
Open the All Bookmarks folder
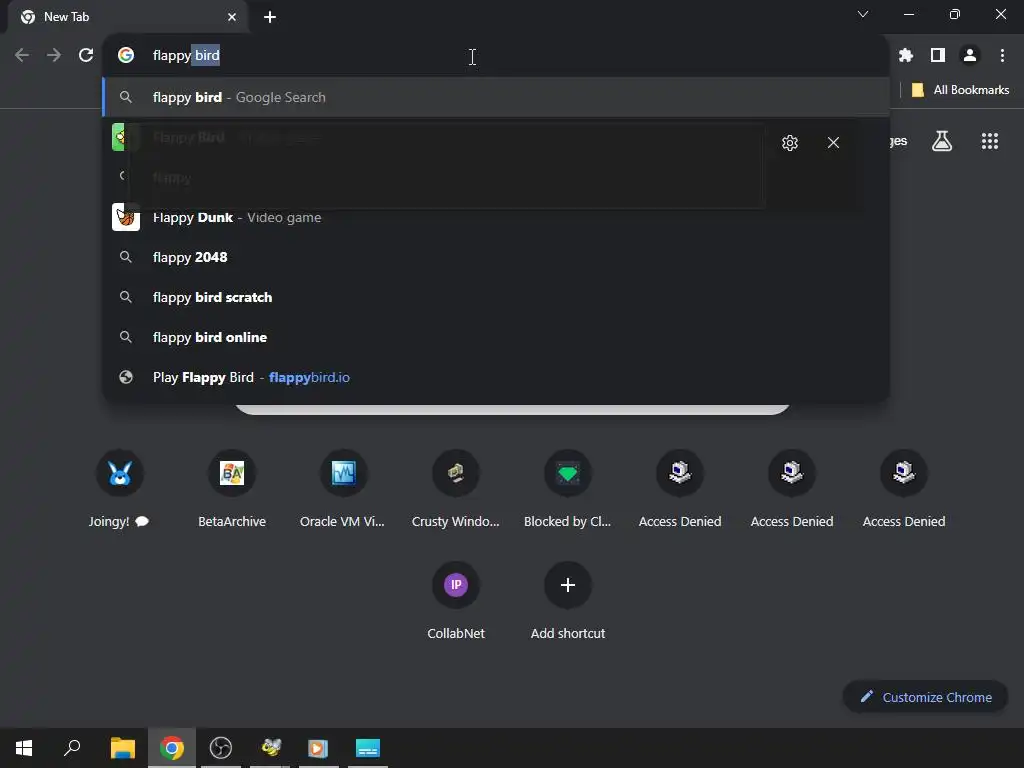coord(959,90)
